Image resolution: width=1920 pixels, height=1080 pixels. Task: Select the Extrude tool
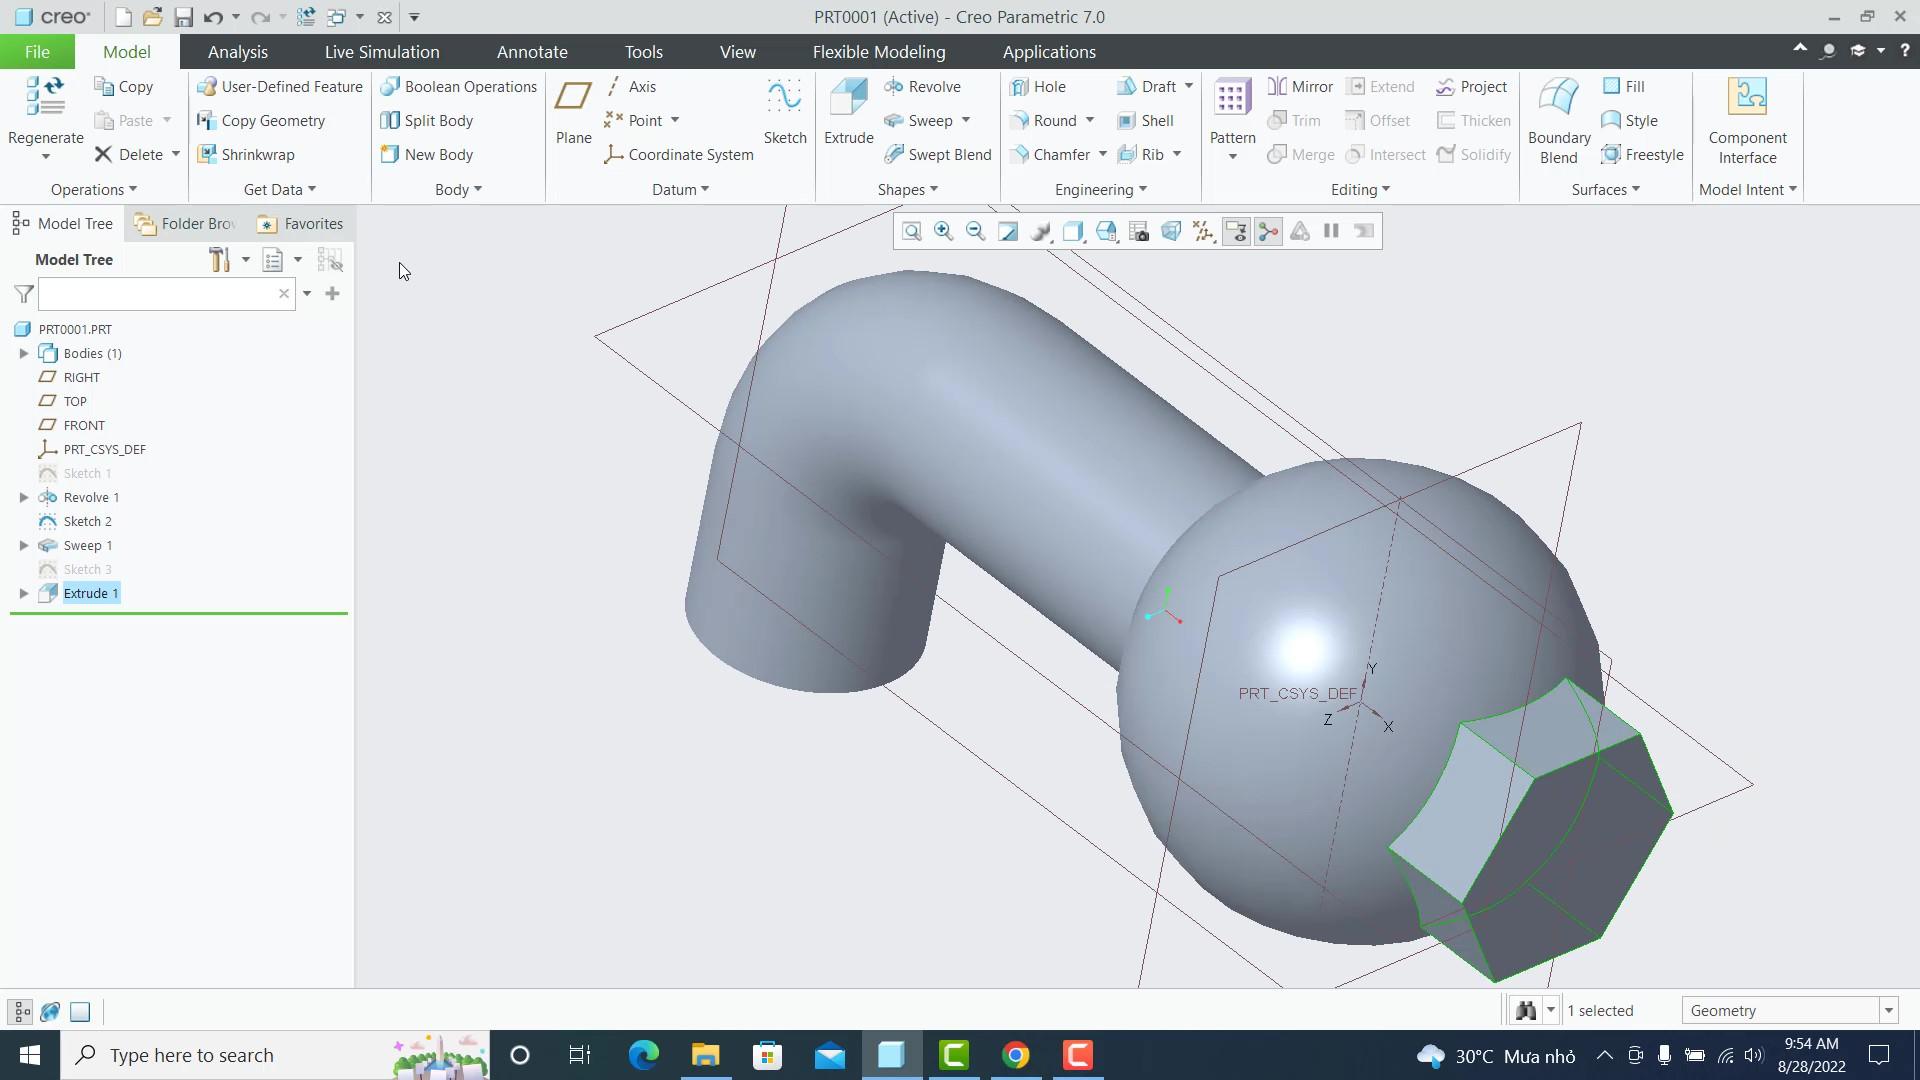847,110
